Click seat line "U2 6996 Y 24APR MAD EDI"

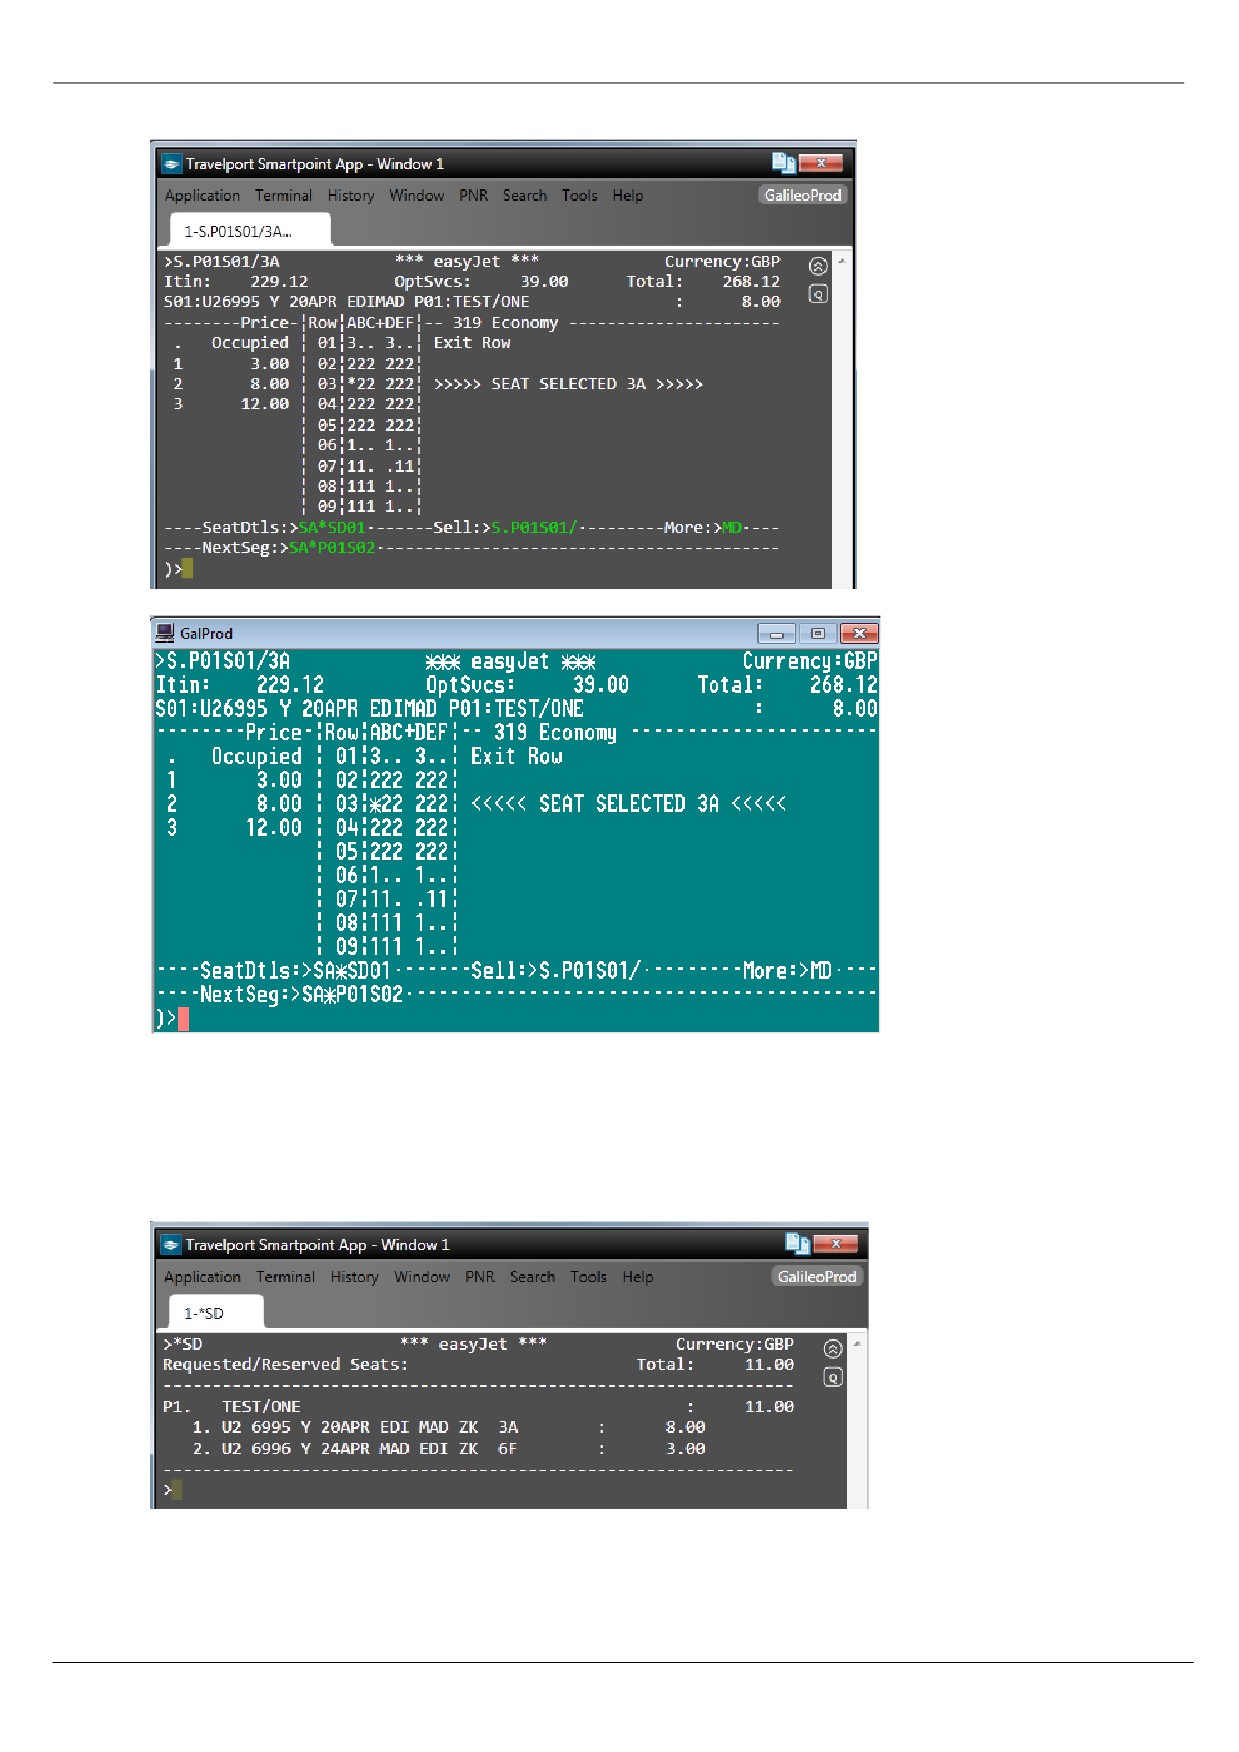click(449, 1449)
